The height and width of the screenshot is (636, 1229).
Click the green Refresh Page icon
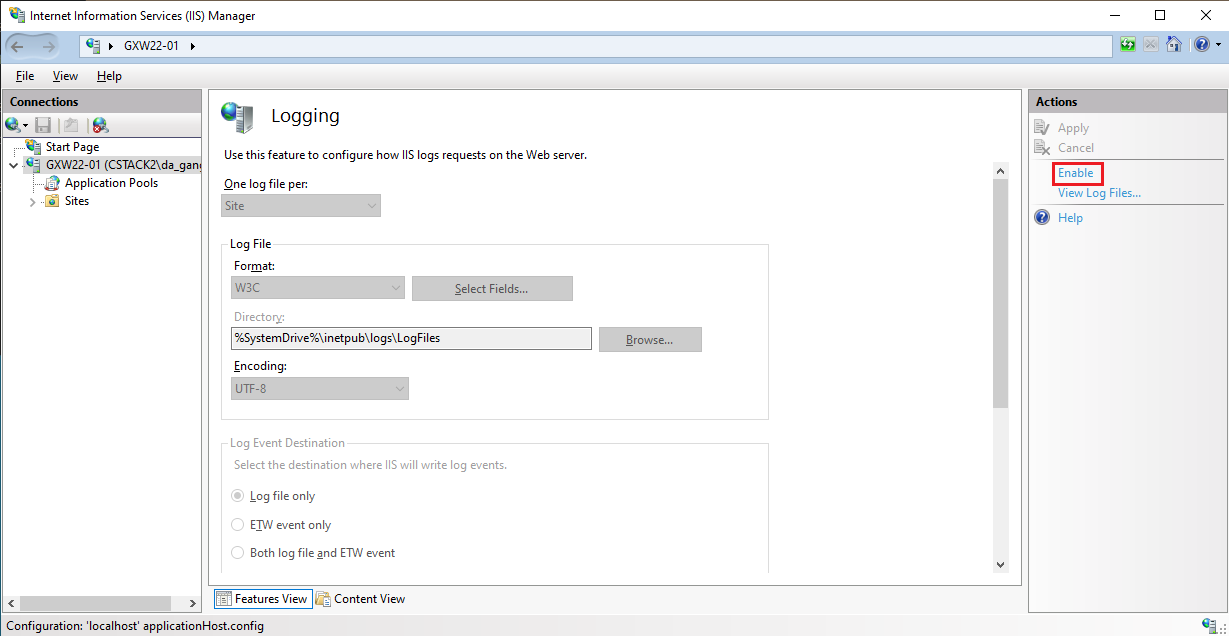(x=1128, y=45)
